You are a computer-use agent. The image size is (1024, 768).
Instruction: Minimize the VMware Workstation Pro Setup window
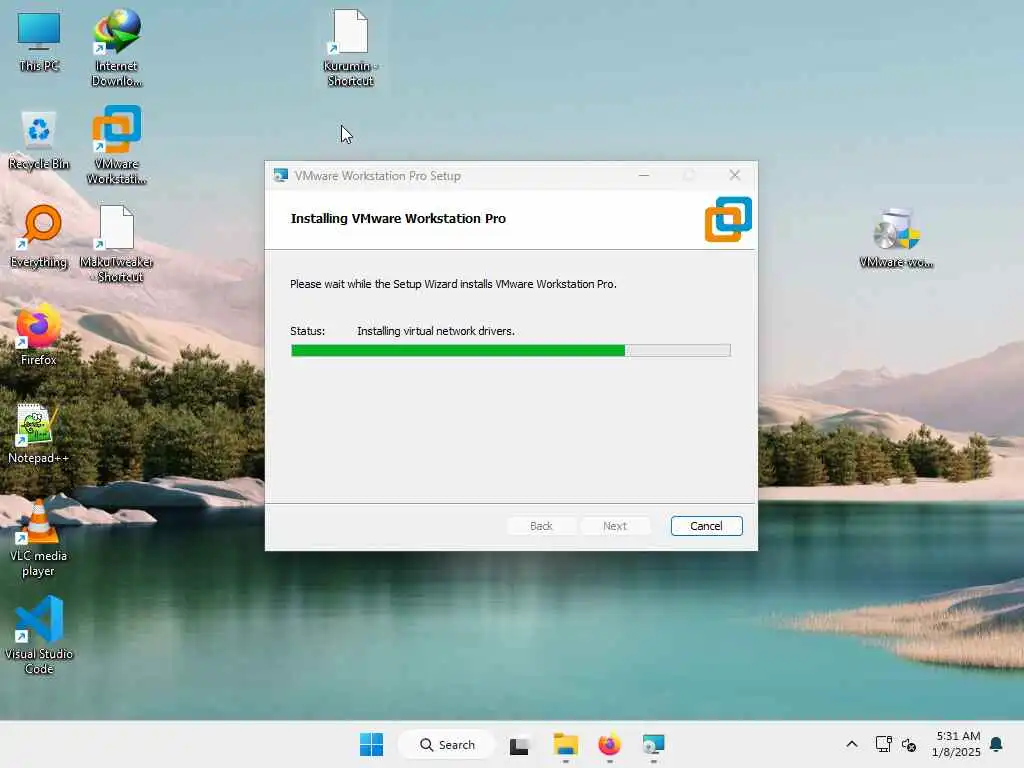click(x=644, y=176)
